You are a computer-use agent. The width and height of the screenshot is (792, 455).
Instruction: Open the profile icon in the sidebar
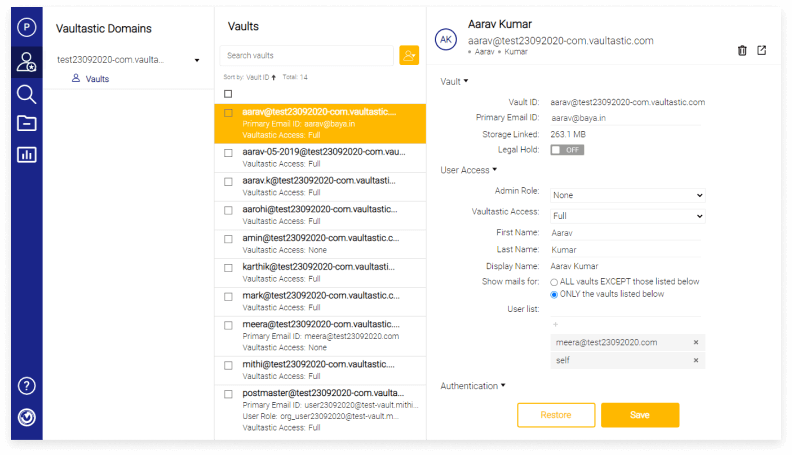[x=27, y=27]
